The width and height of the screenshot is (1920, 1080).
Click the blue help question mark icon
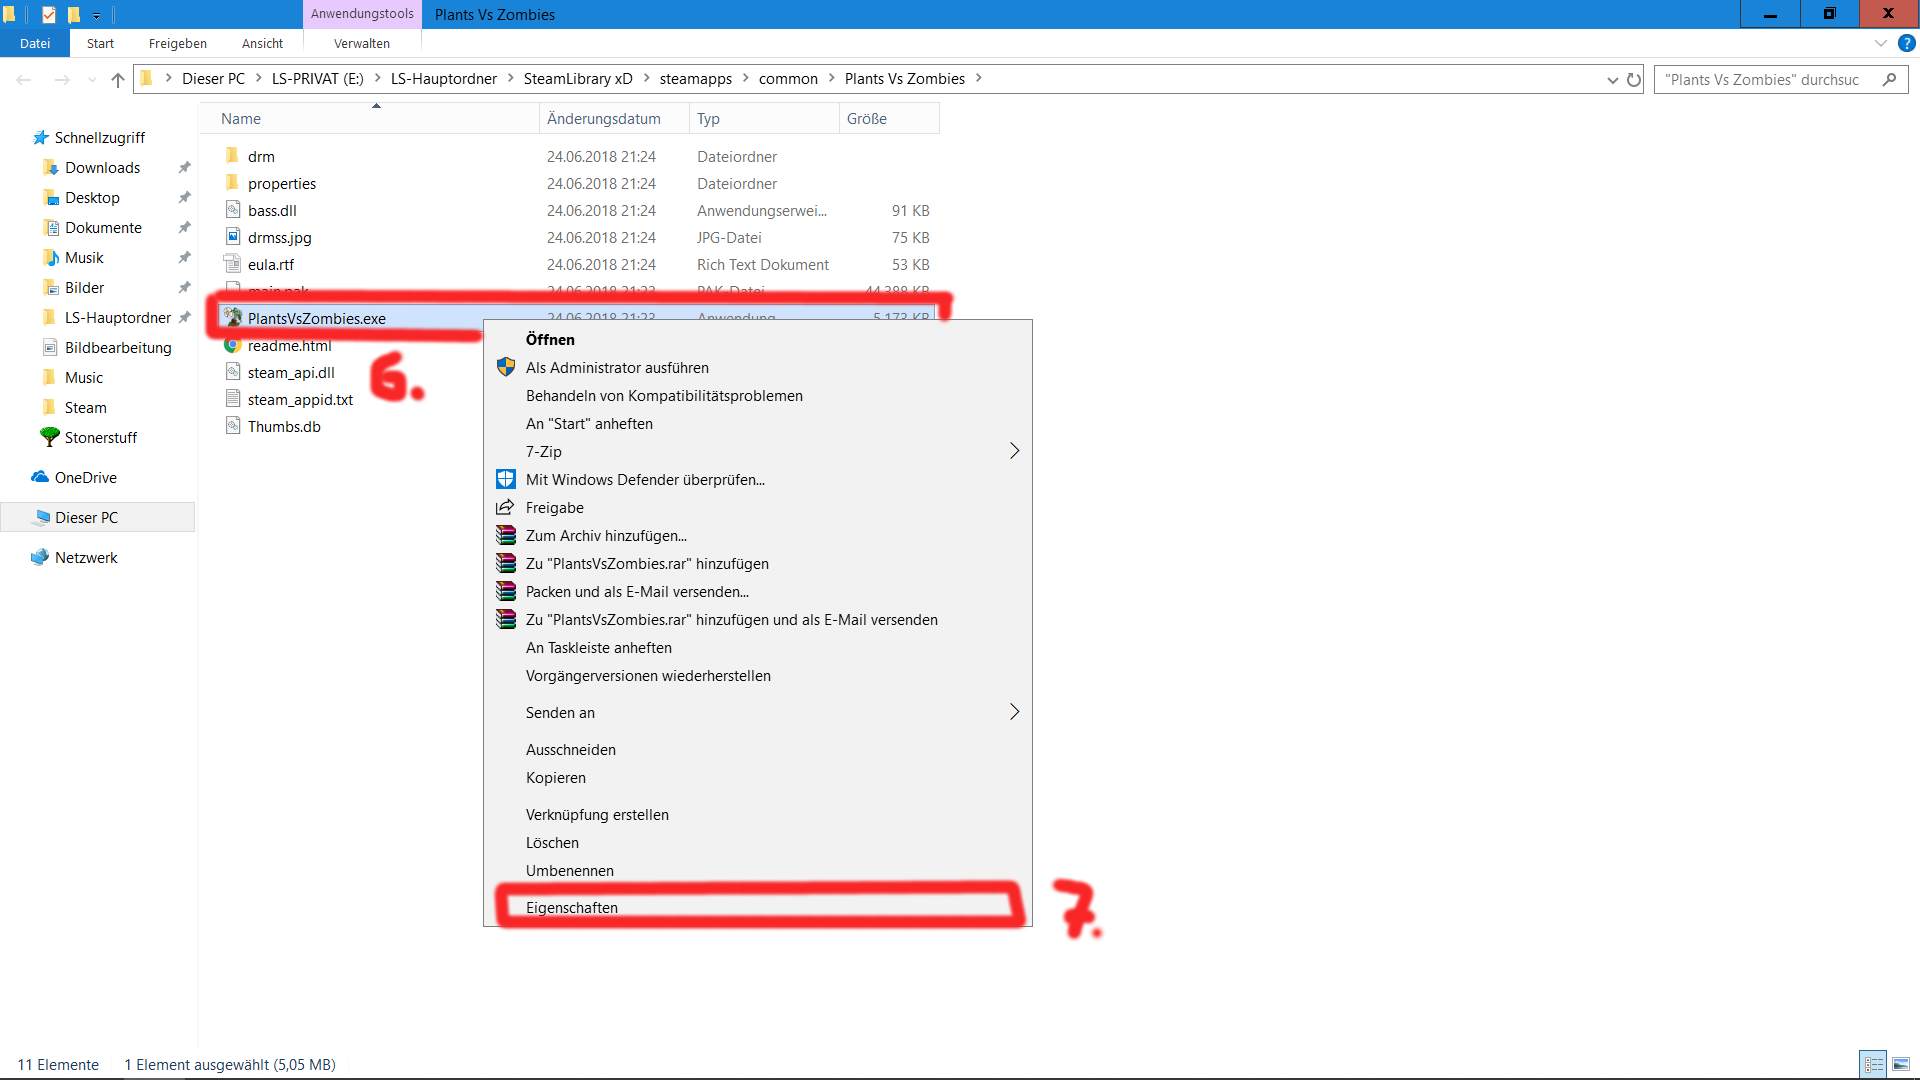pos(1907,44)
